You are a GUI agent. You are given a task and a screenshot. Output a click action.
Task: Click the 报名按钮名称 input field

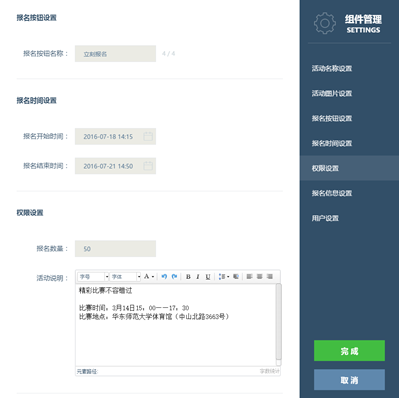click(115, 54)
